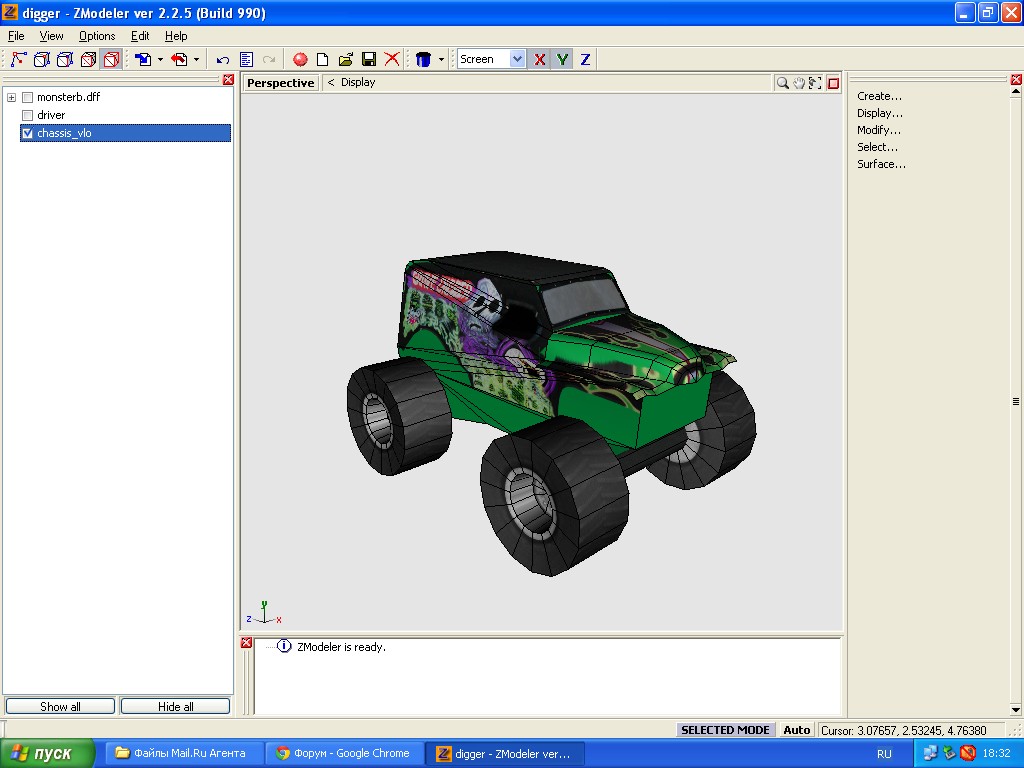
Task: Open the undo history list icon
Action: (x=246, y=60)
